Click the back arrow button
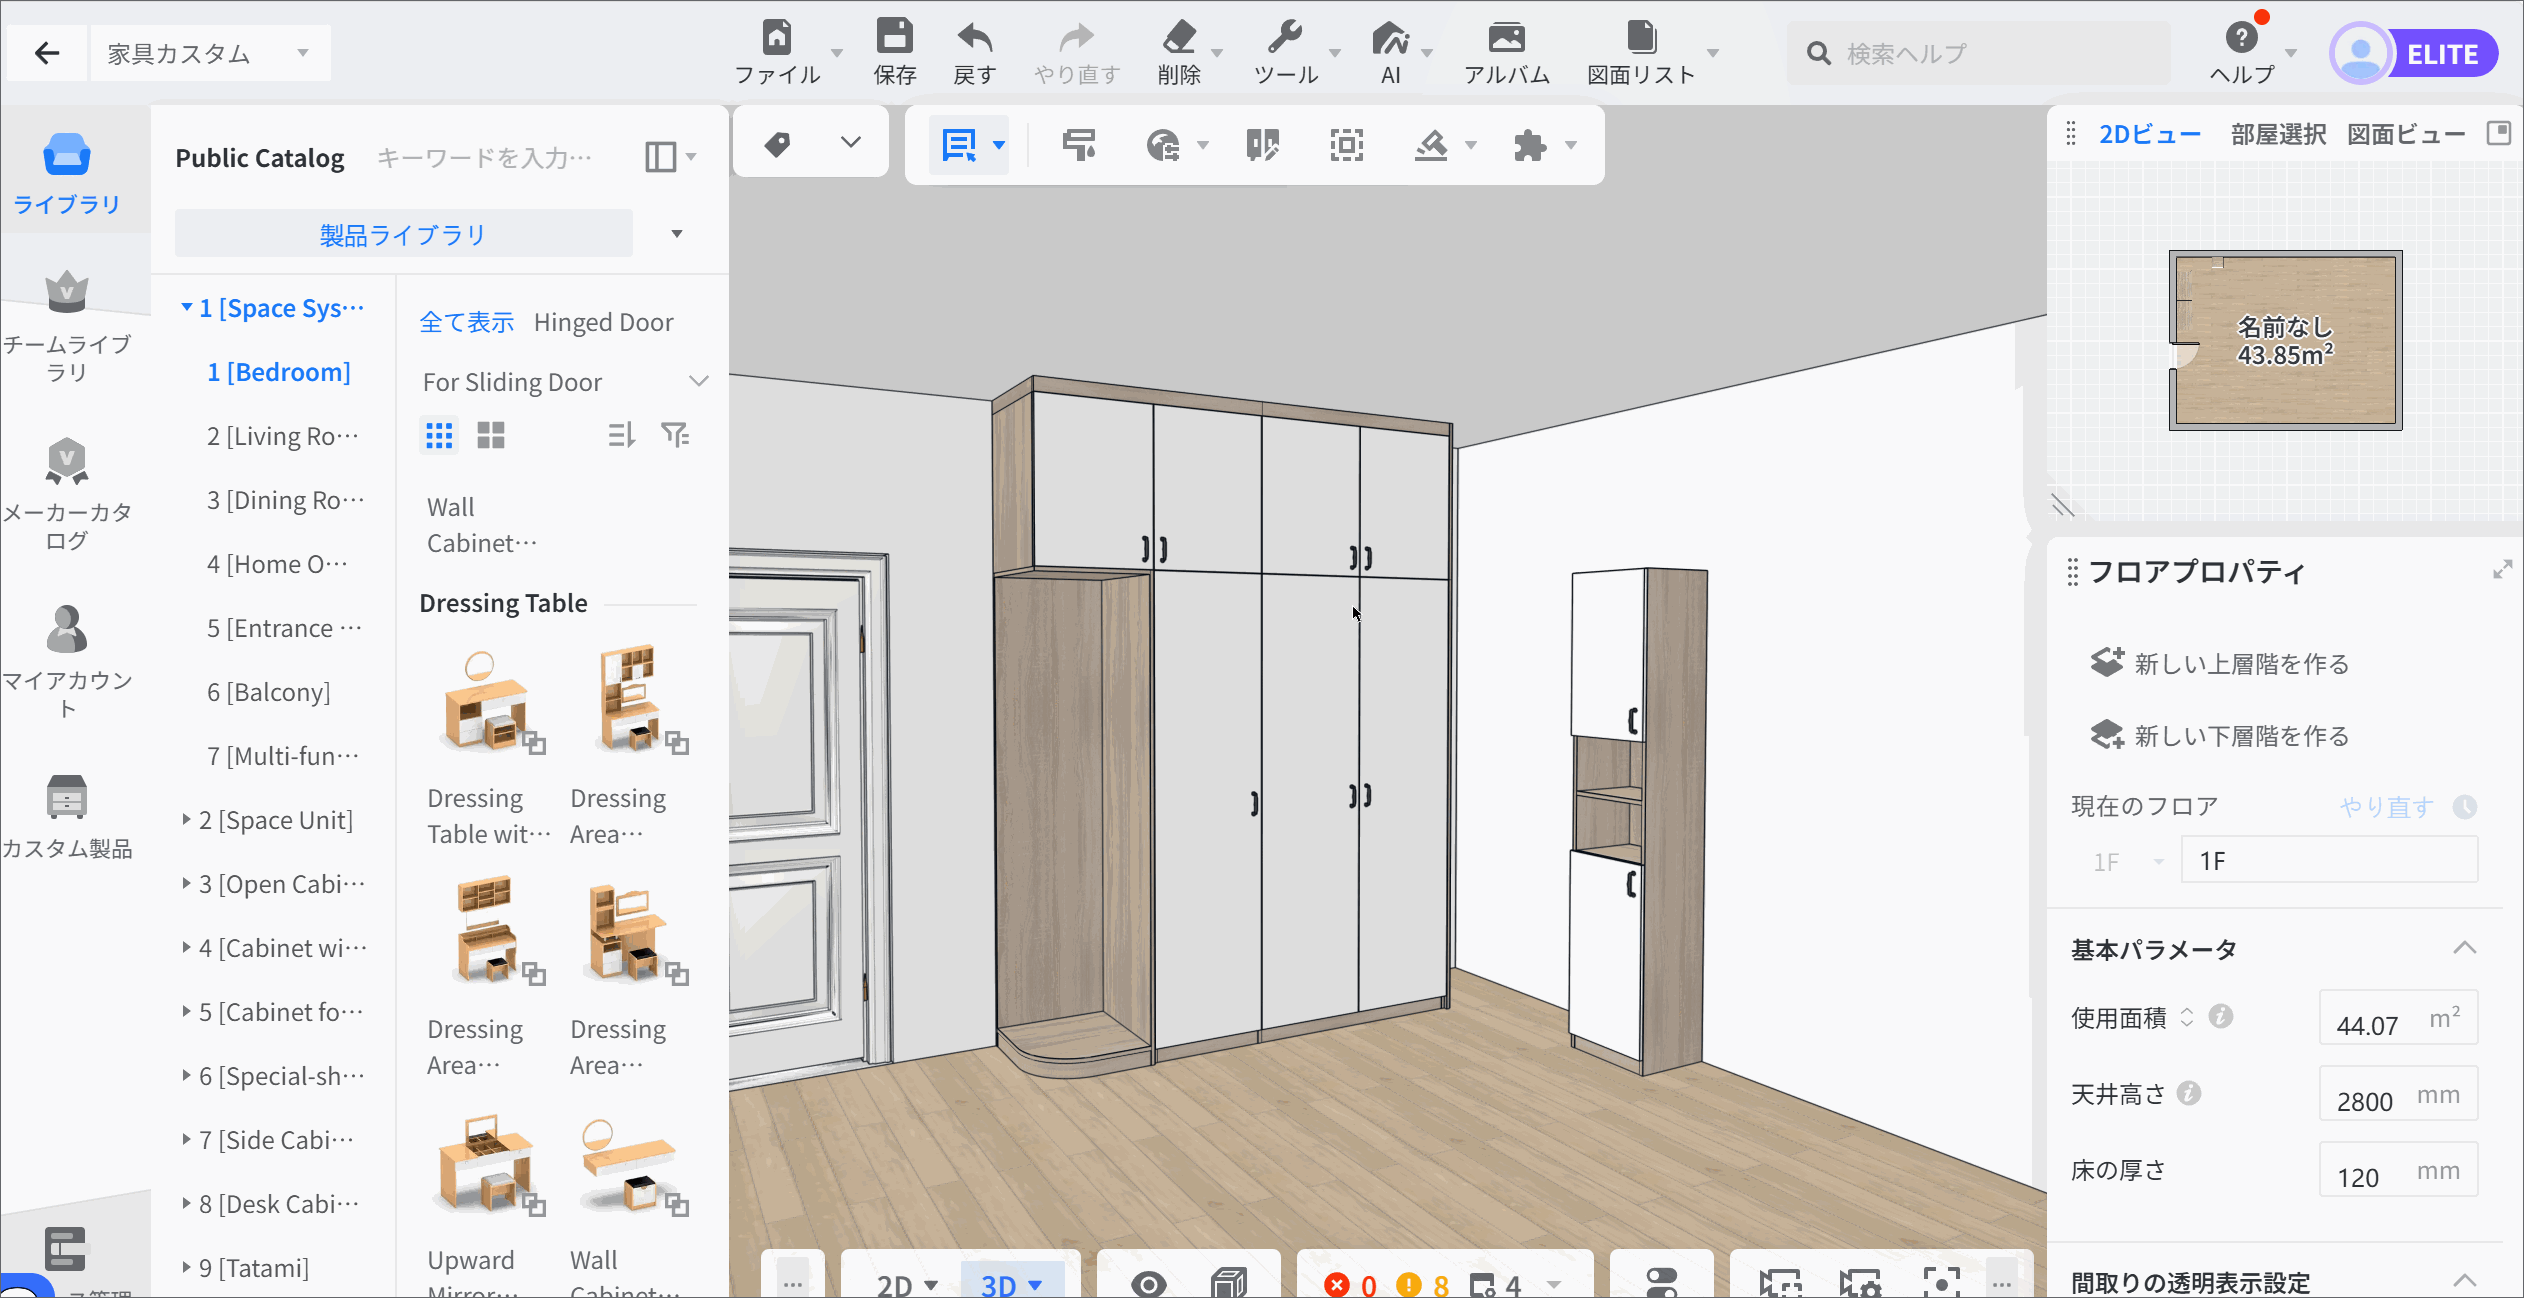The height and width of the screenshot is (1298, 2524). pyautogui.click(x=46, y=53)
